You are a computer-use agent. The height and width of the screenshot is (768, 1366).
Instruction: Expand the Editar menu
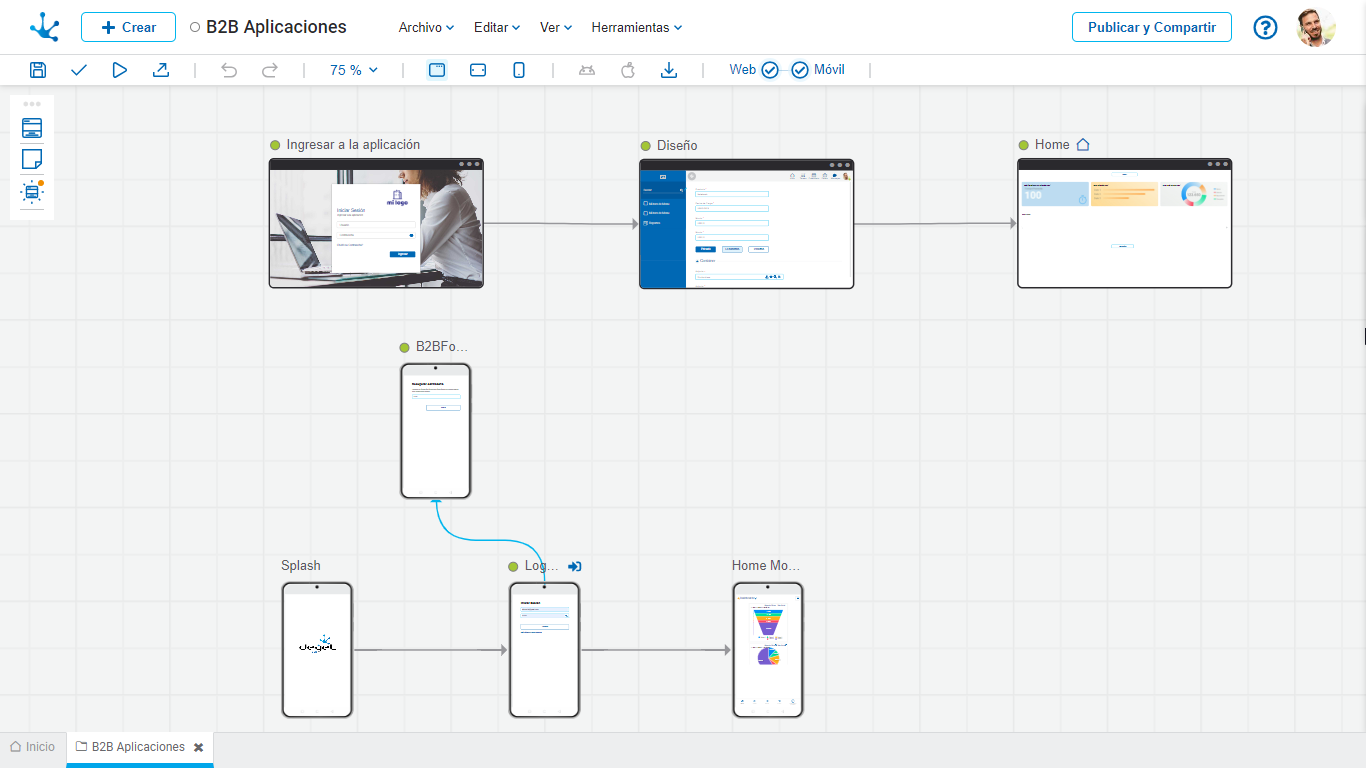(496, 28)
